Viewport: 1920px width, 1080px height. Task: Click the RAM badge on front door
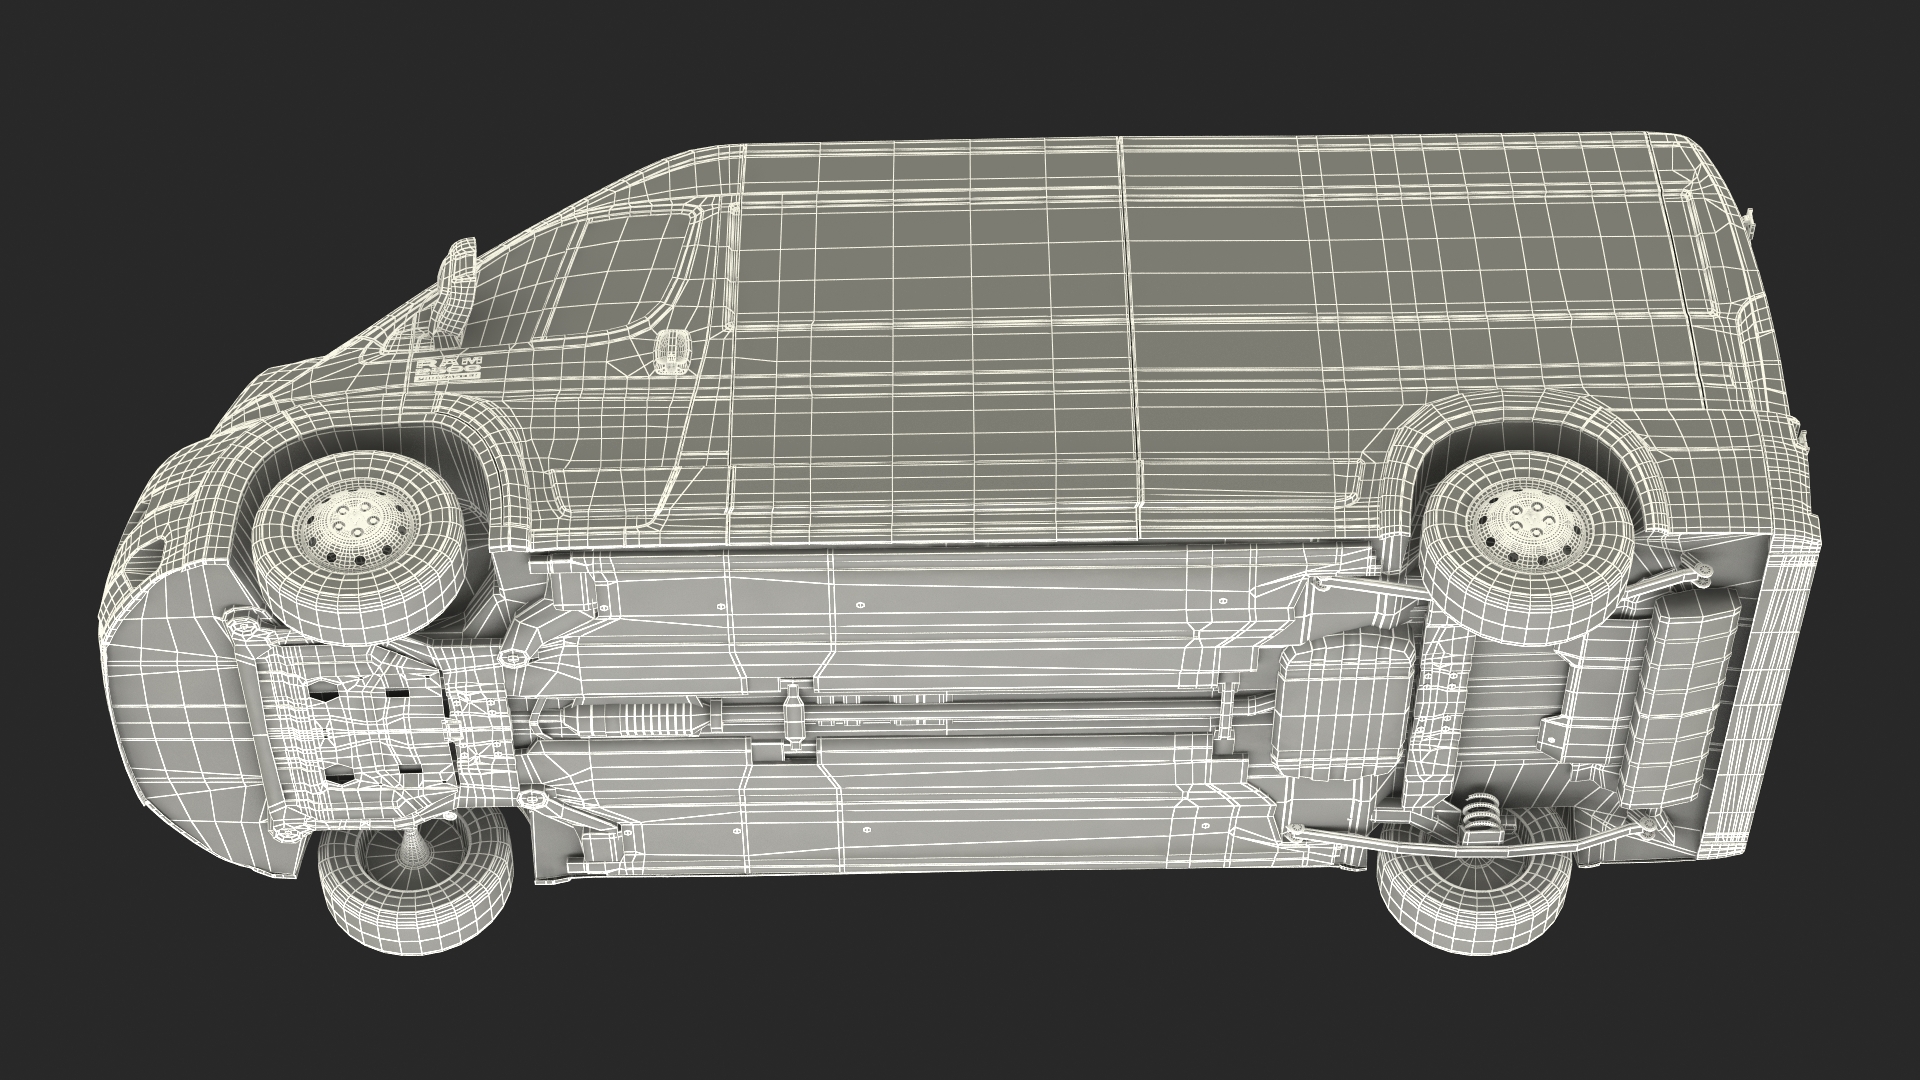point(447,367)
